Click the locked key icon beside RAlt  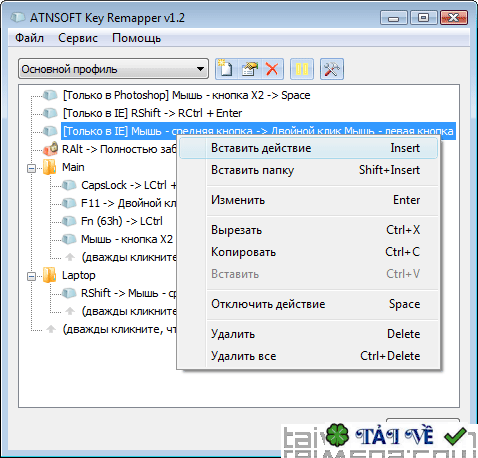click(x=51, y=149)
